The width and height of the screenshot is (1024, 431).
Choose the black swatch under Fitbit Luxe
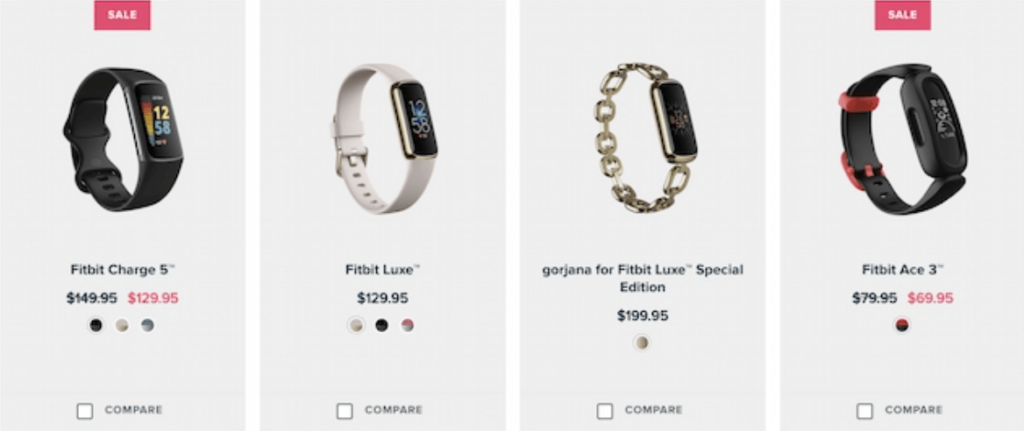click(x=382, y=325)
